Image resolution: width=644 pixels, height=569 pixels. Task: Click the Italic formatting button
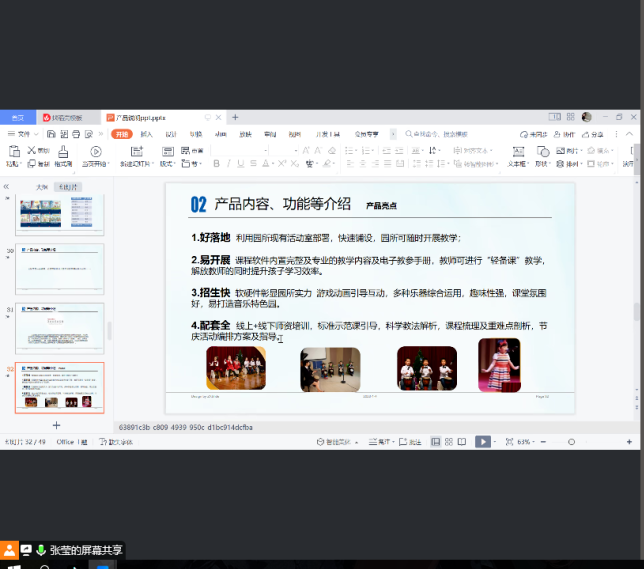(x=228, y=164)
